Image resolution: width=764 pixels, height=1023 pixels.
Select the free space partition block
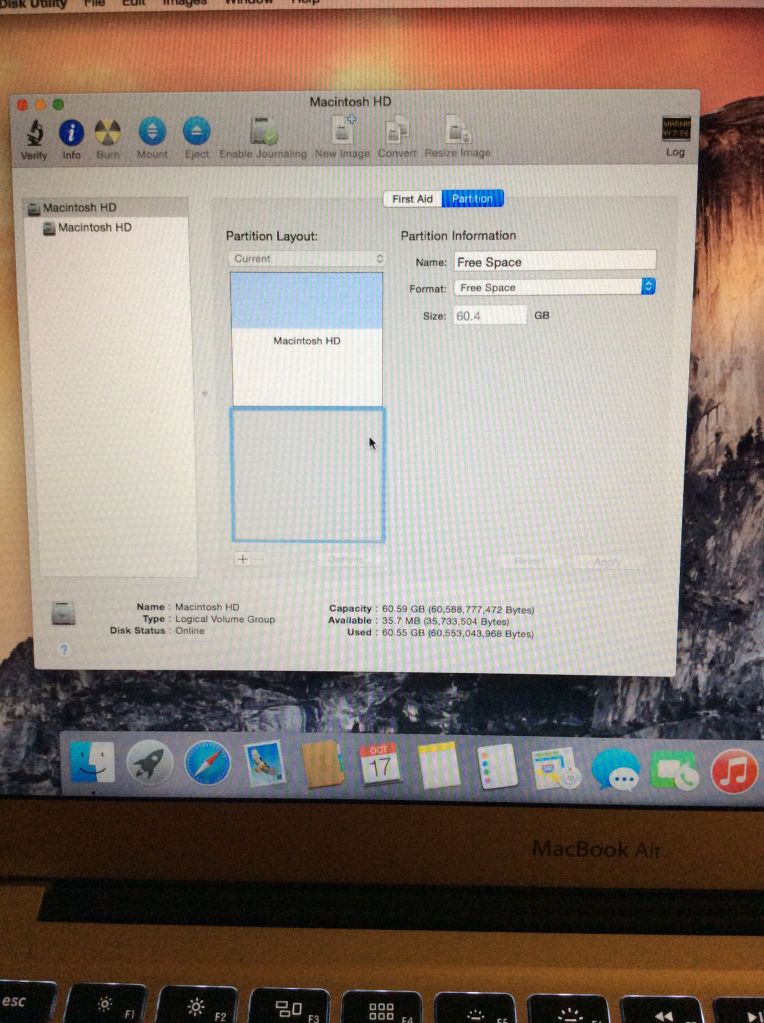[308, 474]
